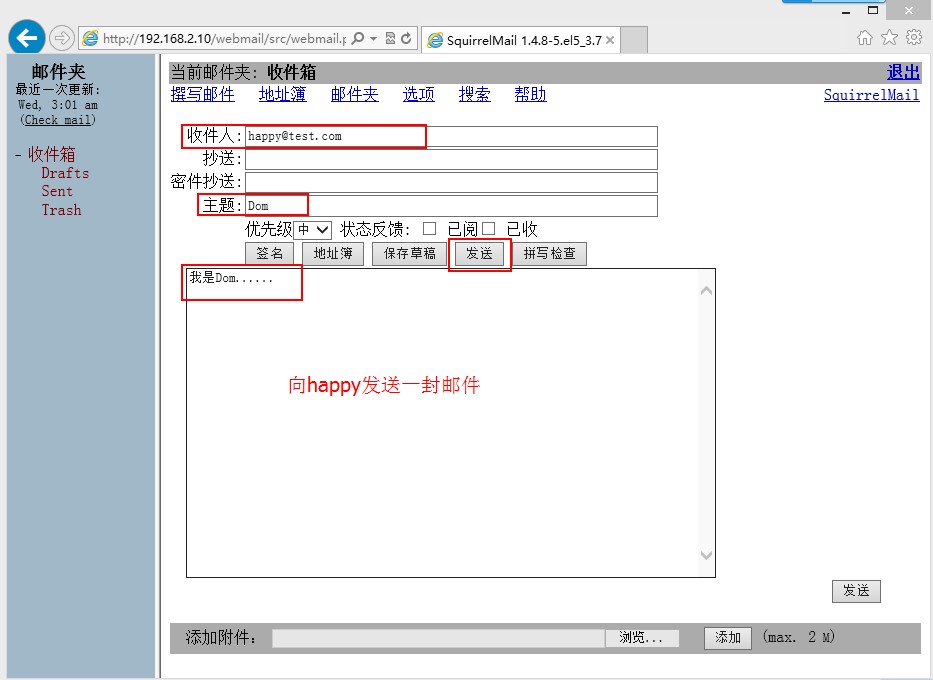Screen dimensions: 933x680
Task: Open 选项 options menu link
Action: 419,95
